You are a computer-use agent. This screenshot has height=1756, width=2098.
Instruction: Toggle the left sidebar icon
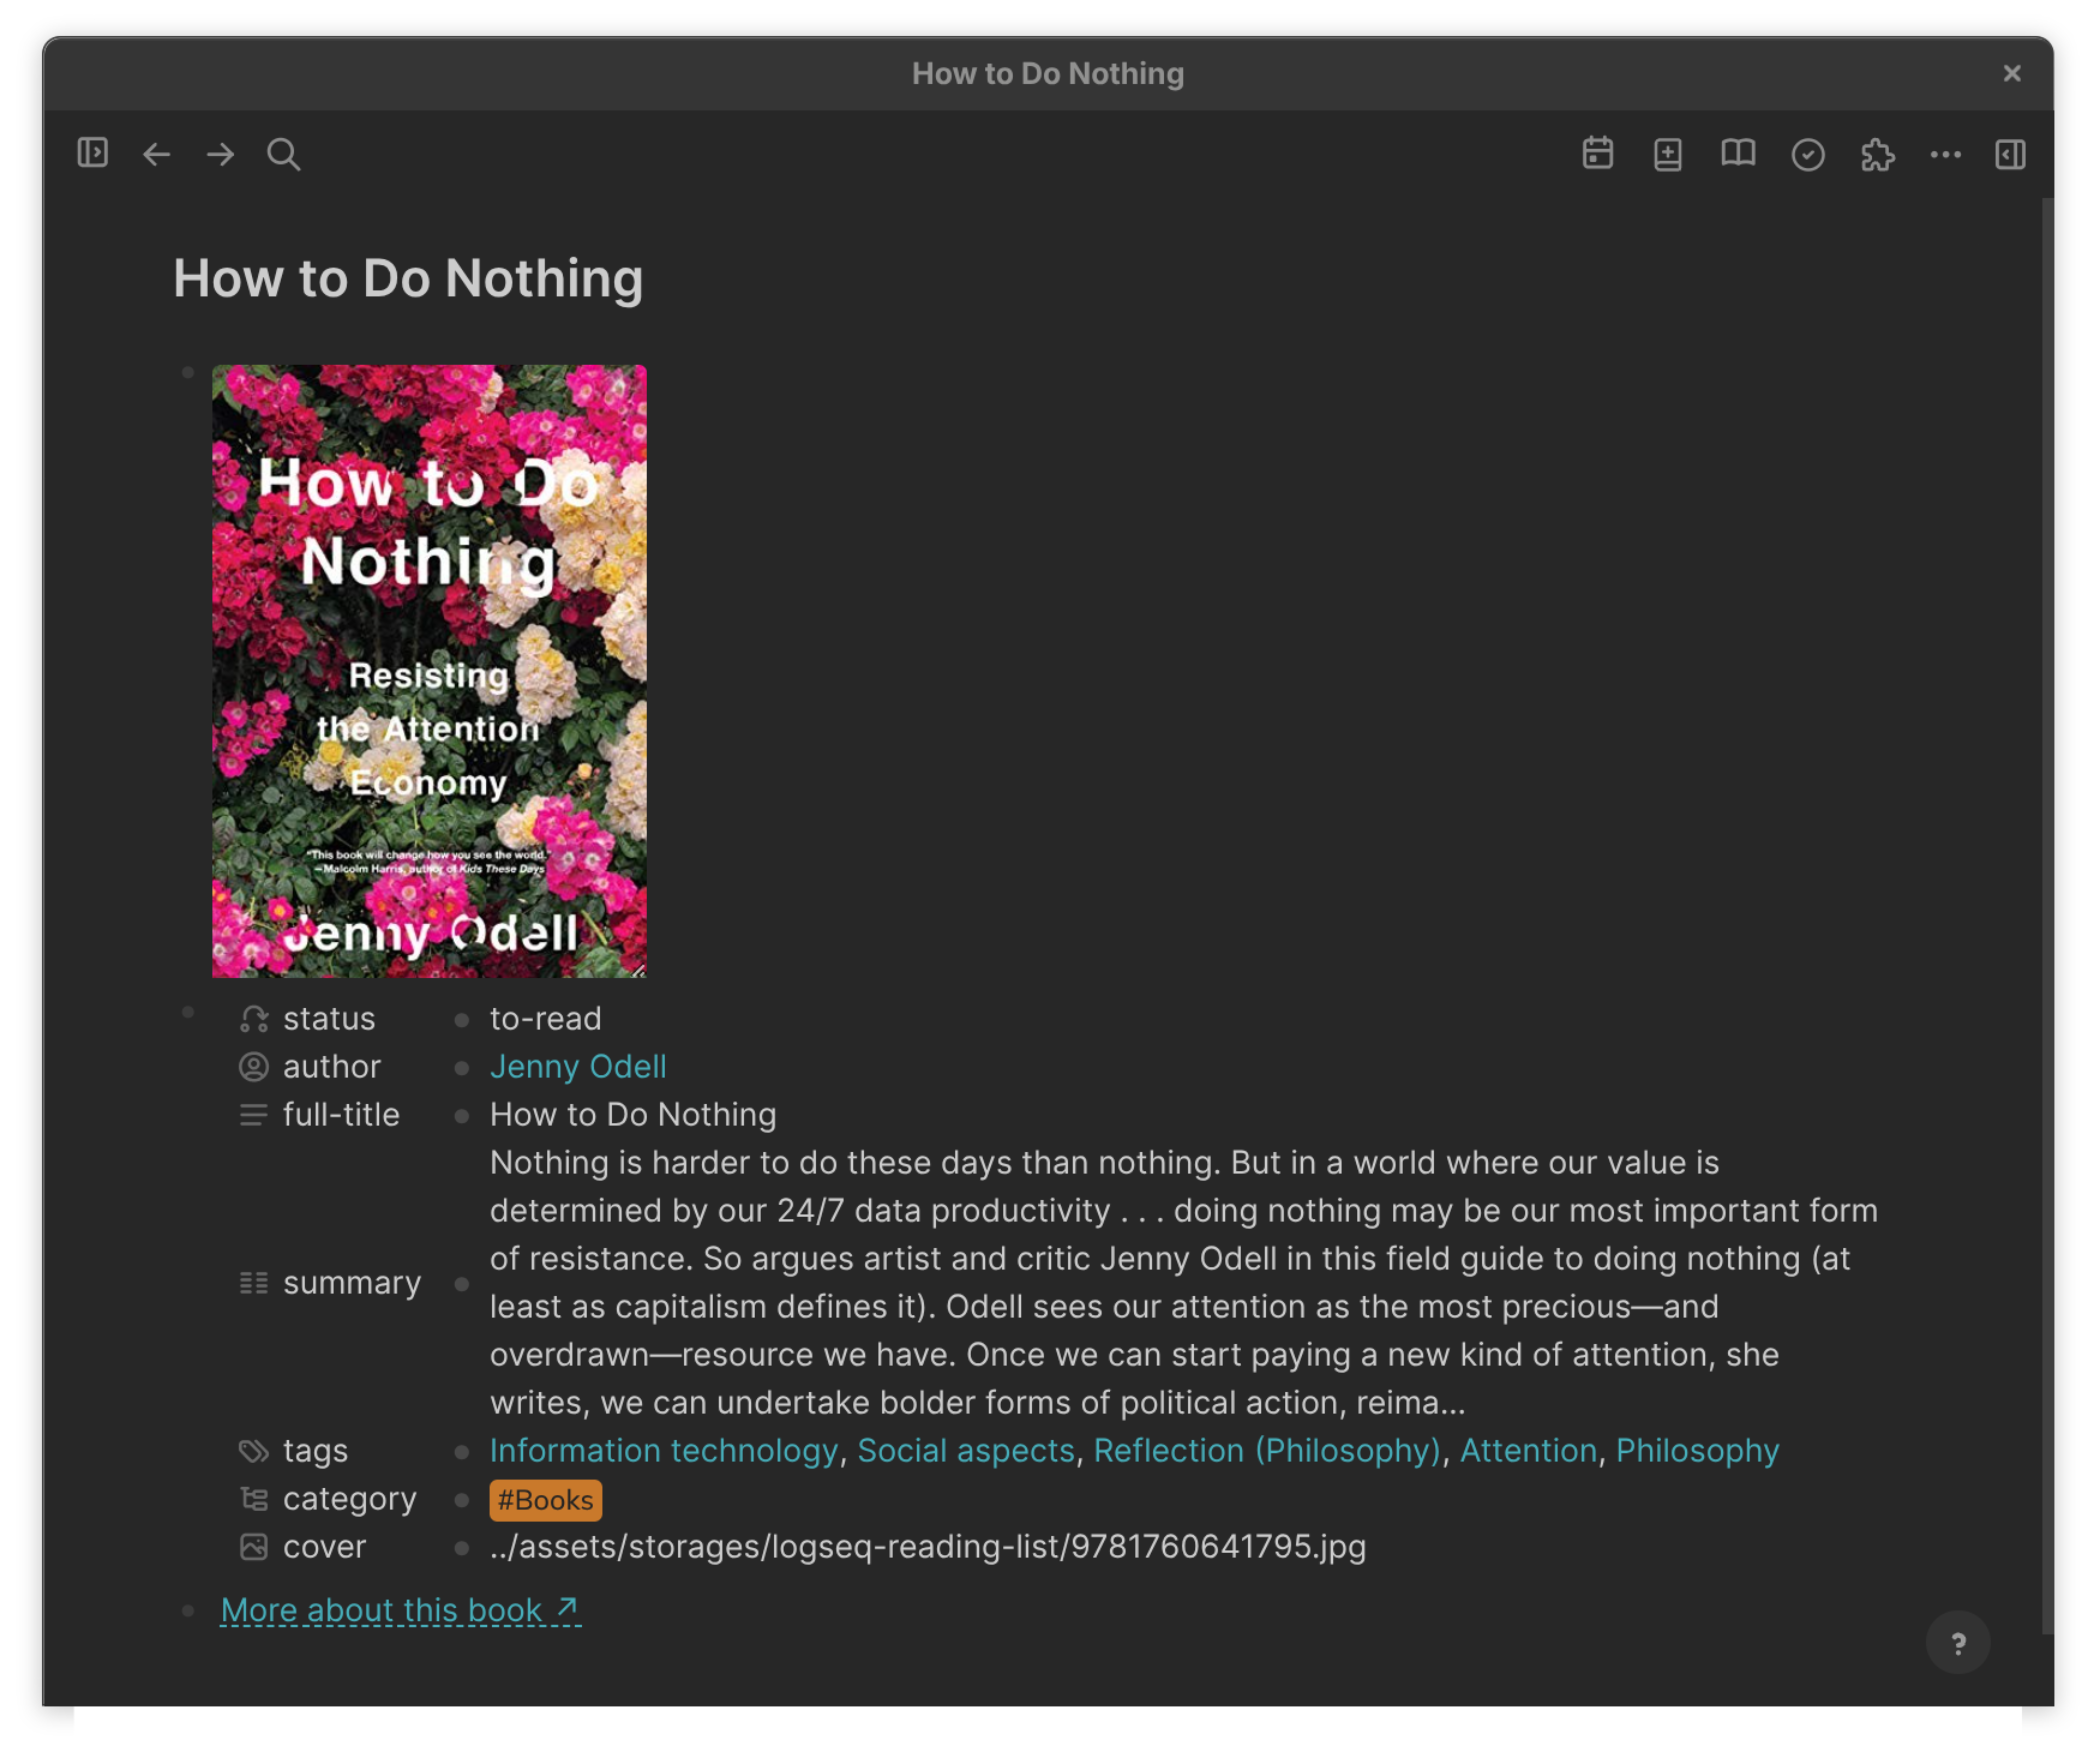[x=92, y=154]
